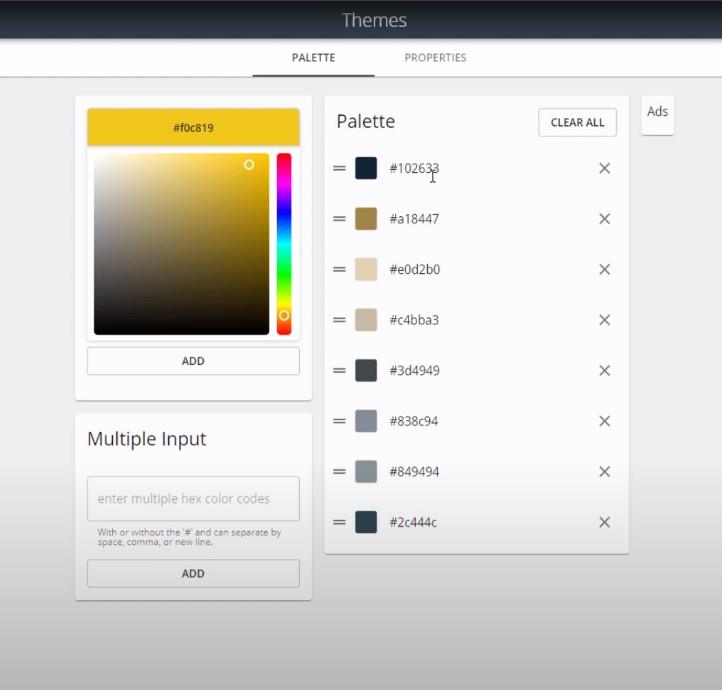The height and width of the screenshot is (690, 722).
Task: Select the beige #c4bba3 swatch
Action: pos(366,320)
